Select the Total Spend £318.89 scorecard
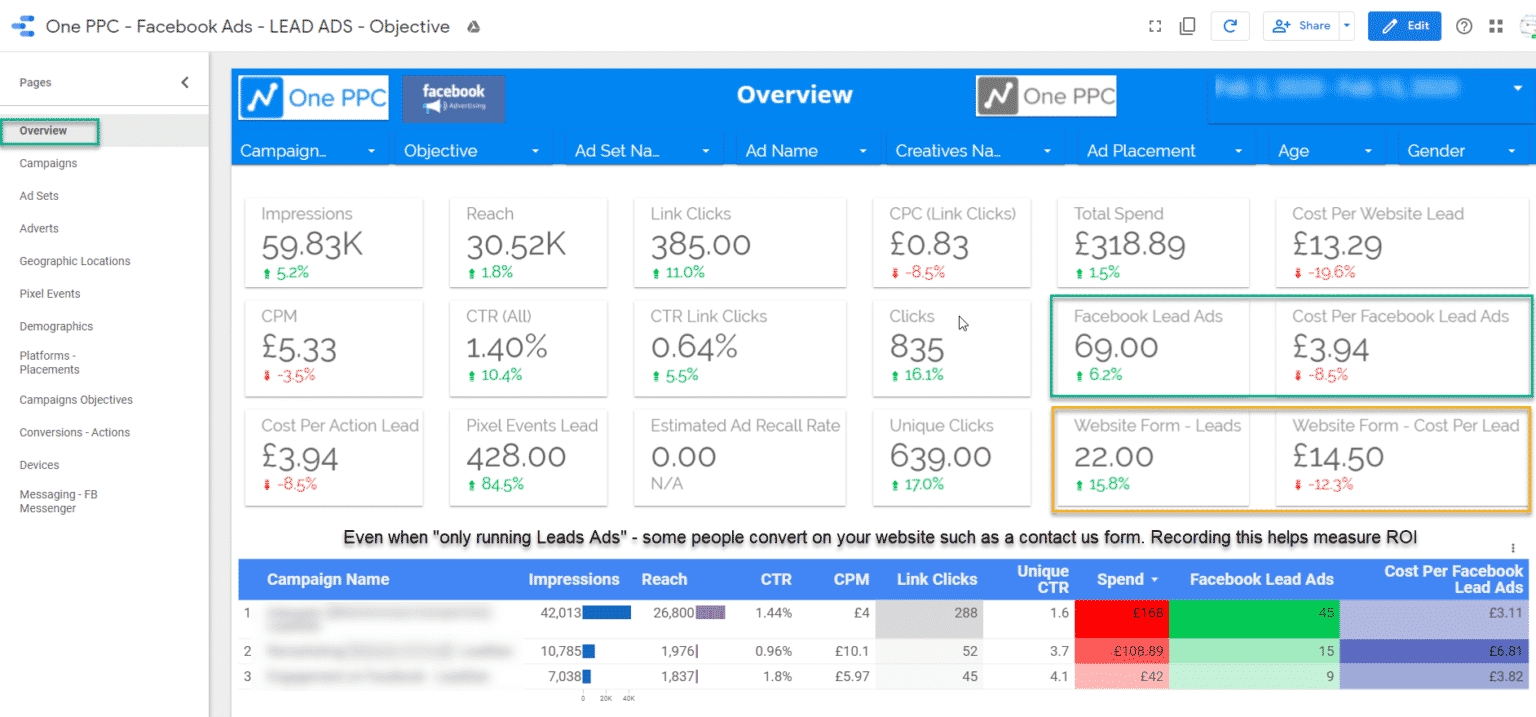This screenshot has height=717, width=1536. click(1153, 242)
